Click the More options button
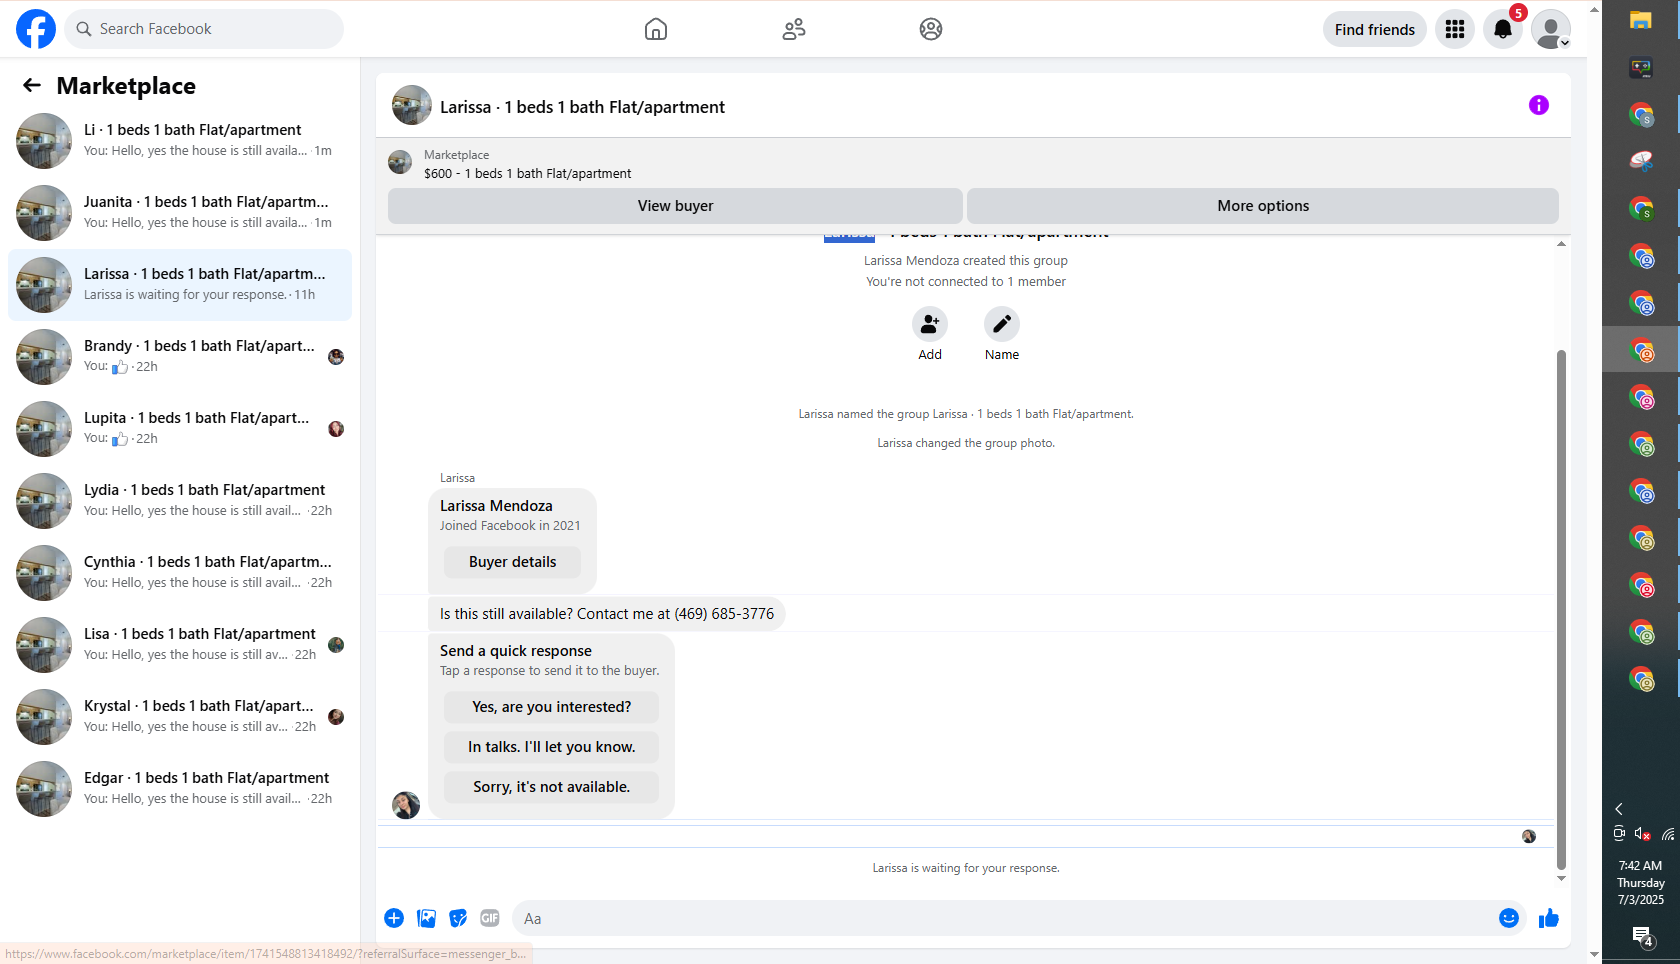Viewport: 1680px width, 964px height. (1263, 206)
